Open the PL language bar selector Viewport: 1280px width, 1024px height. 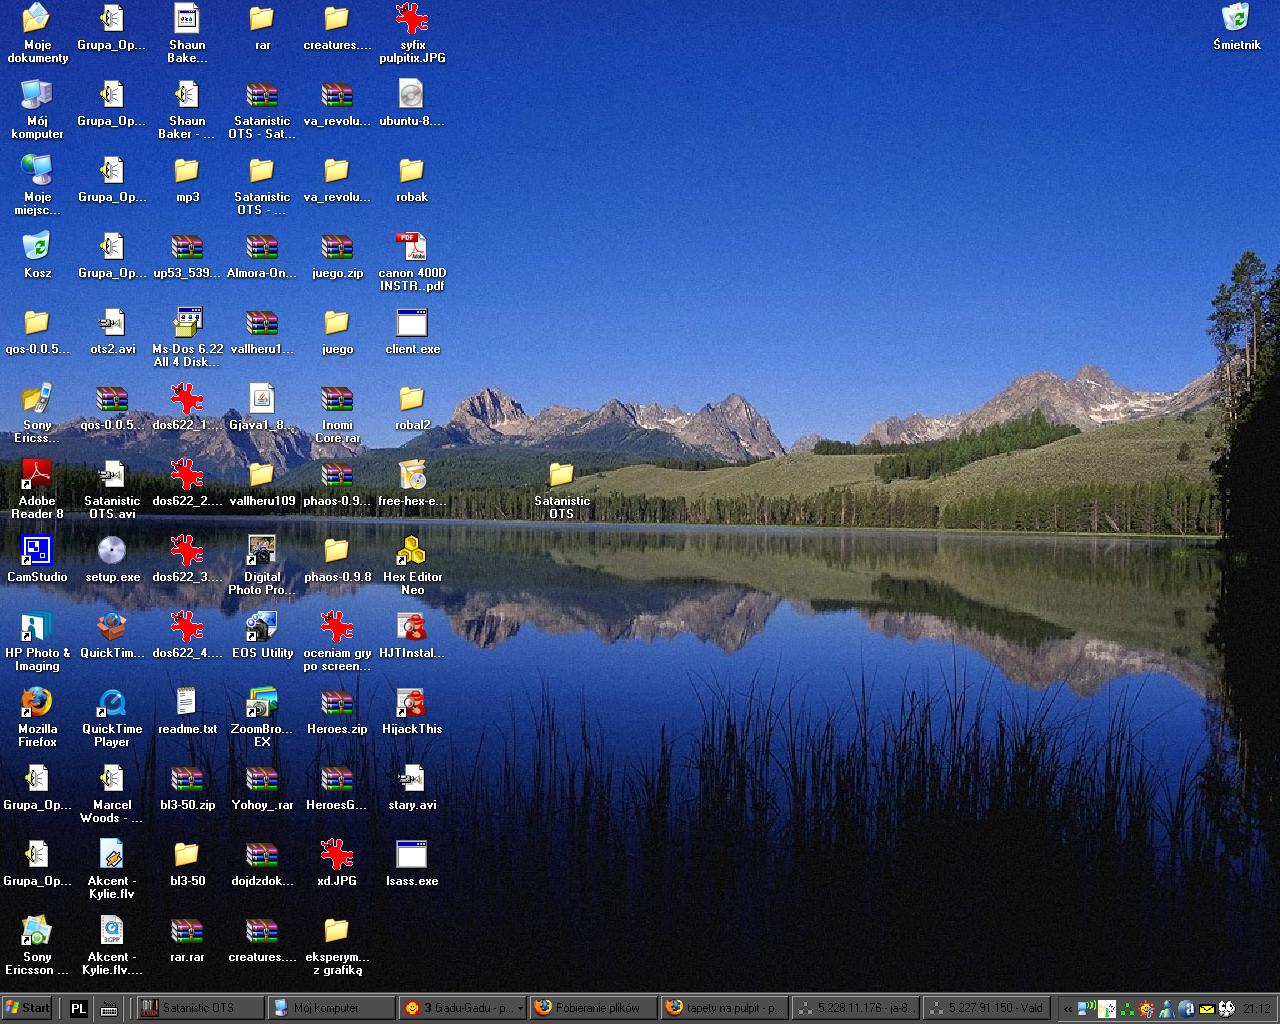[x=78, y=1008]
